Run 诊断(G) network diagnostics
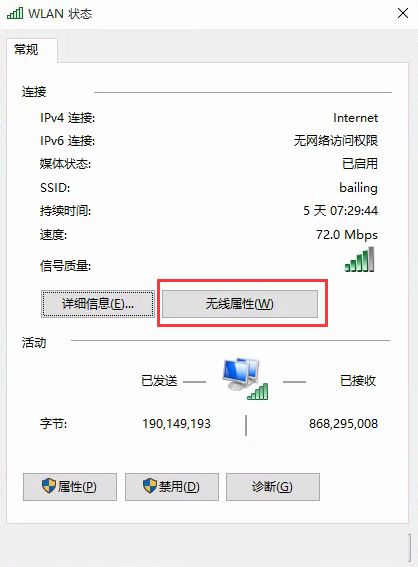This screenshot has height=567, width=418. pos(273,487)
